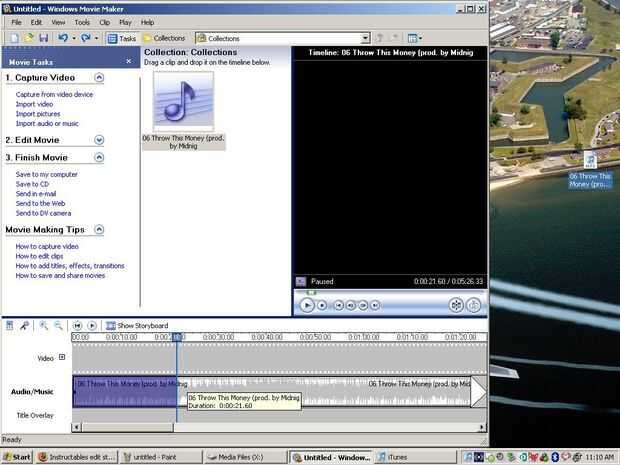Image resolution: width=620 pixels, height=465 pixels.
Task: Step to the previous frame in monitor
Action: (x=351, y=305)
